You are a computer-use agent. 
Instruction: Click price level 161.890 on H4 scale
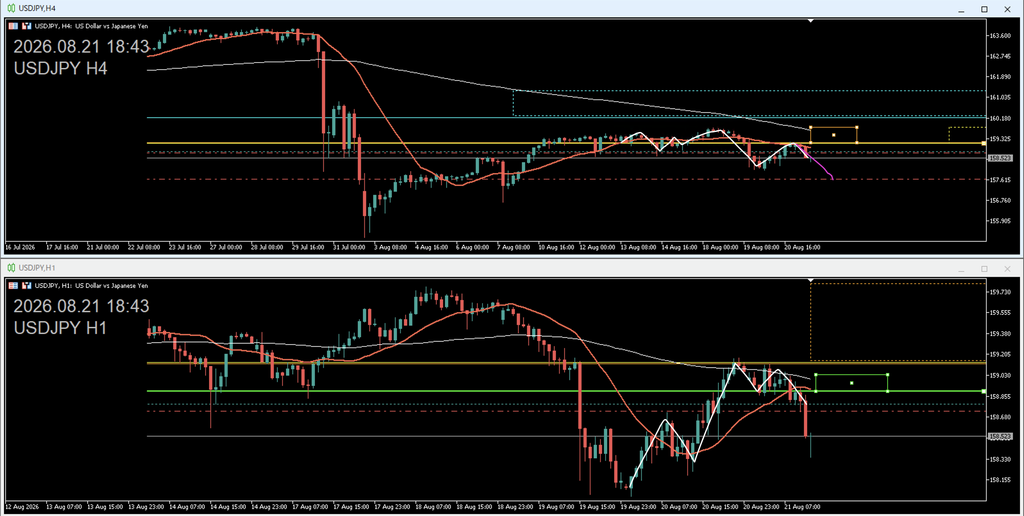click(1000, 77)
